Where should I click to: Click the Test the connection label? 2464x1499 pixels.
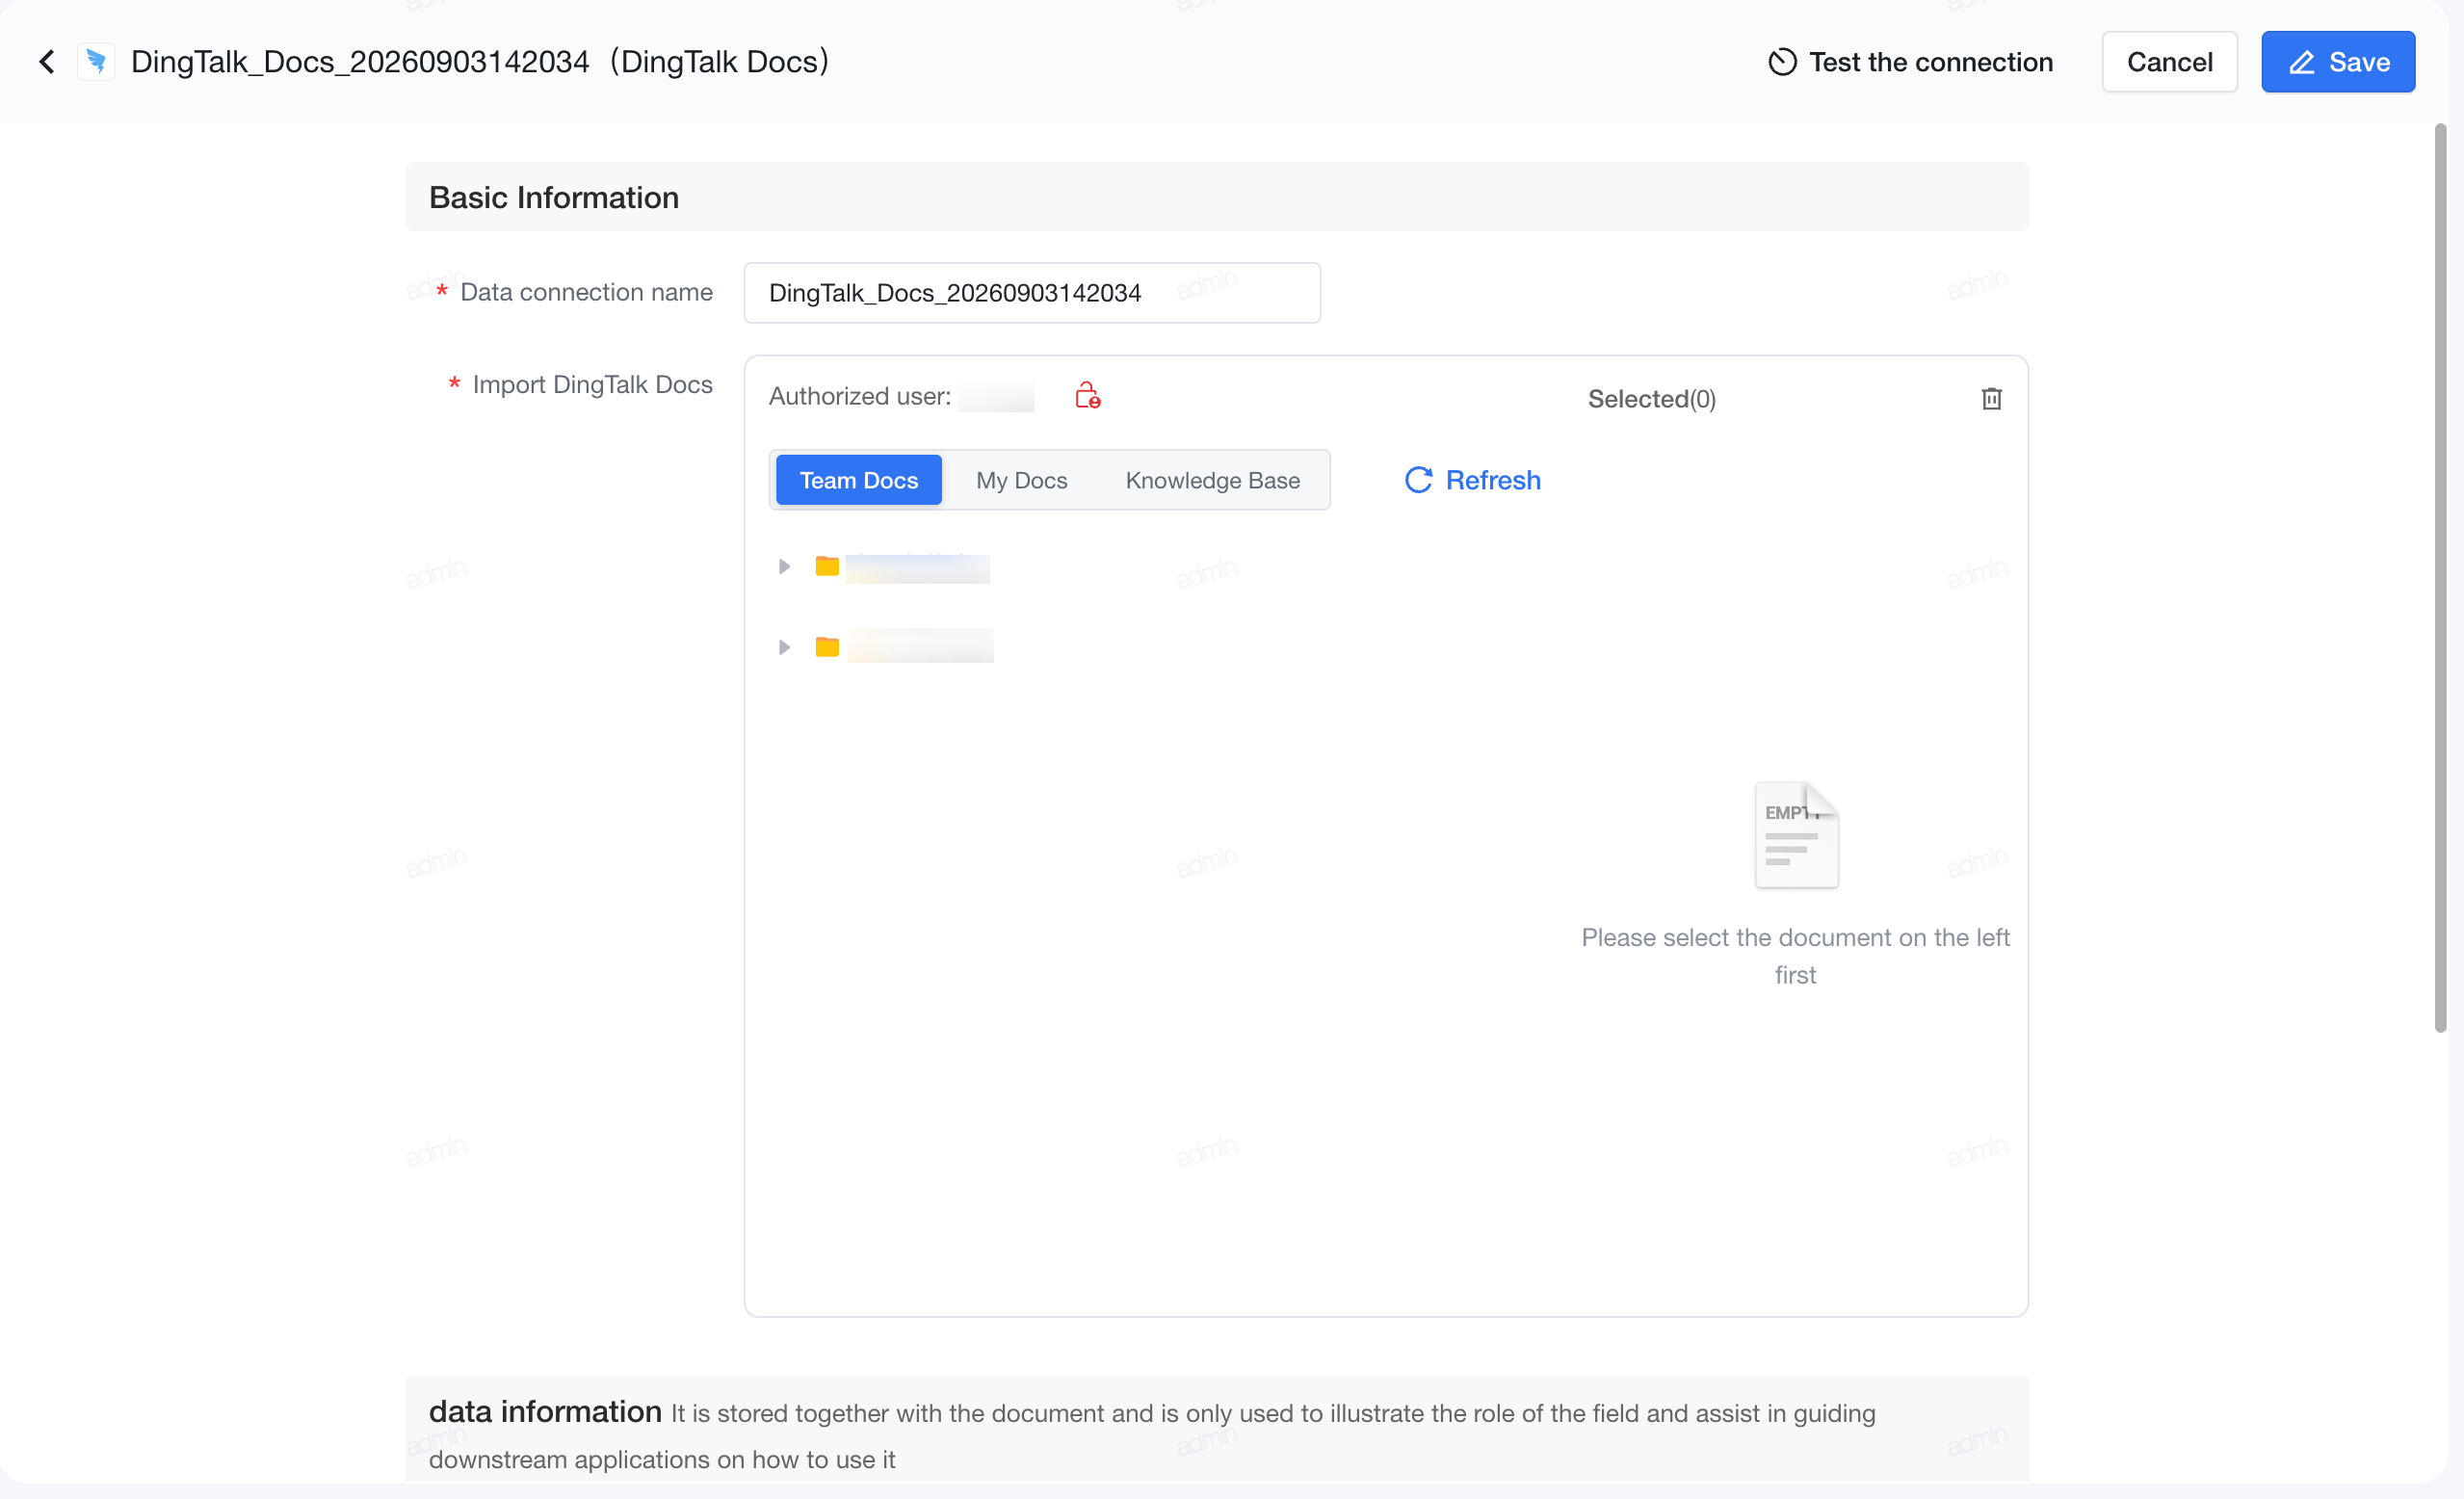click(1931, 62)
